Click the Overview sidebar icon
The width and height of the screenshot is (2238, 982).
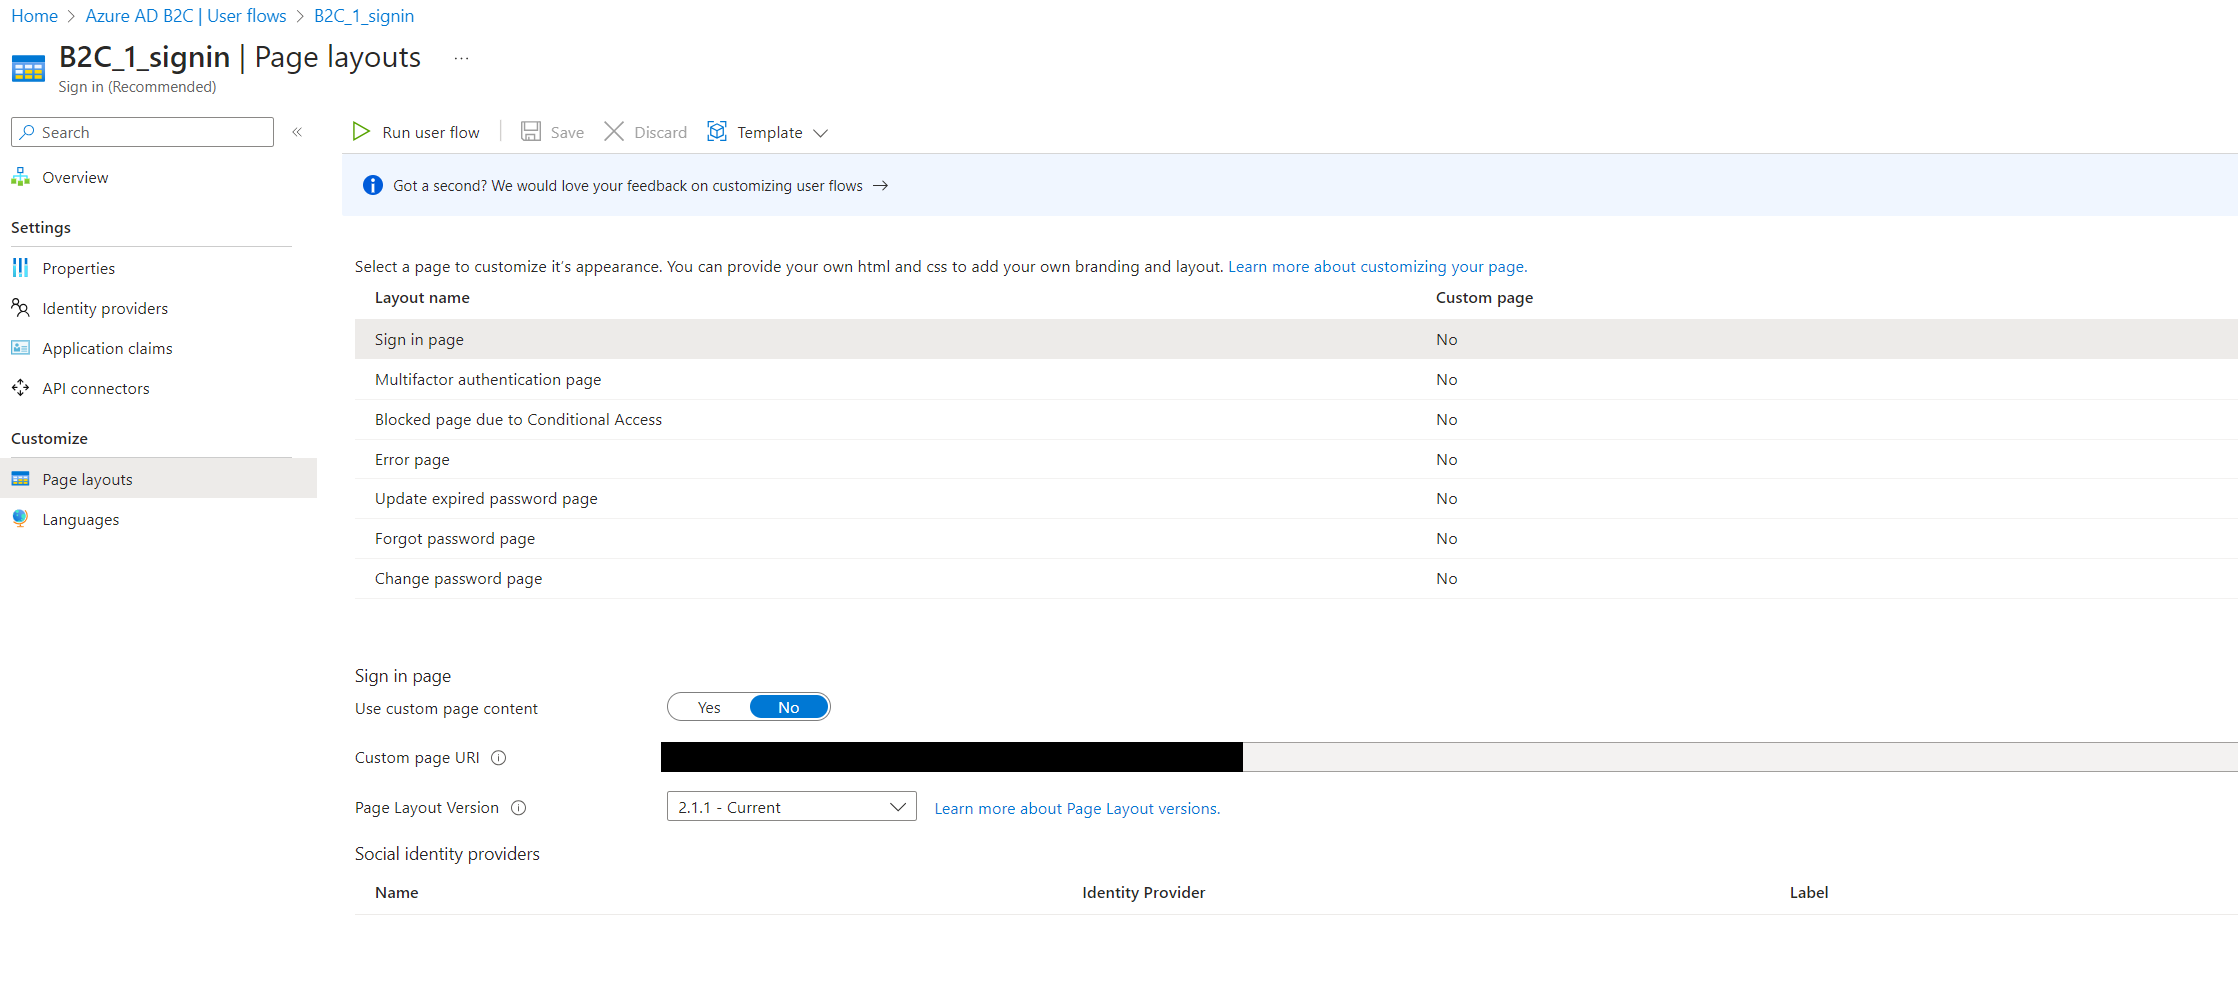[x=20, y=177]
